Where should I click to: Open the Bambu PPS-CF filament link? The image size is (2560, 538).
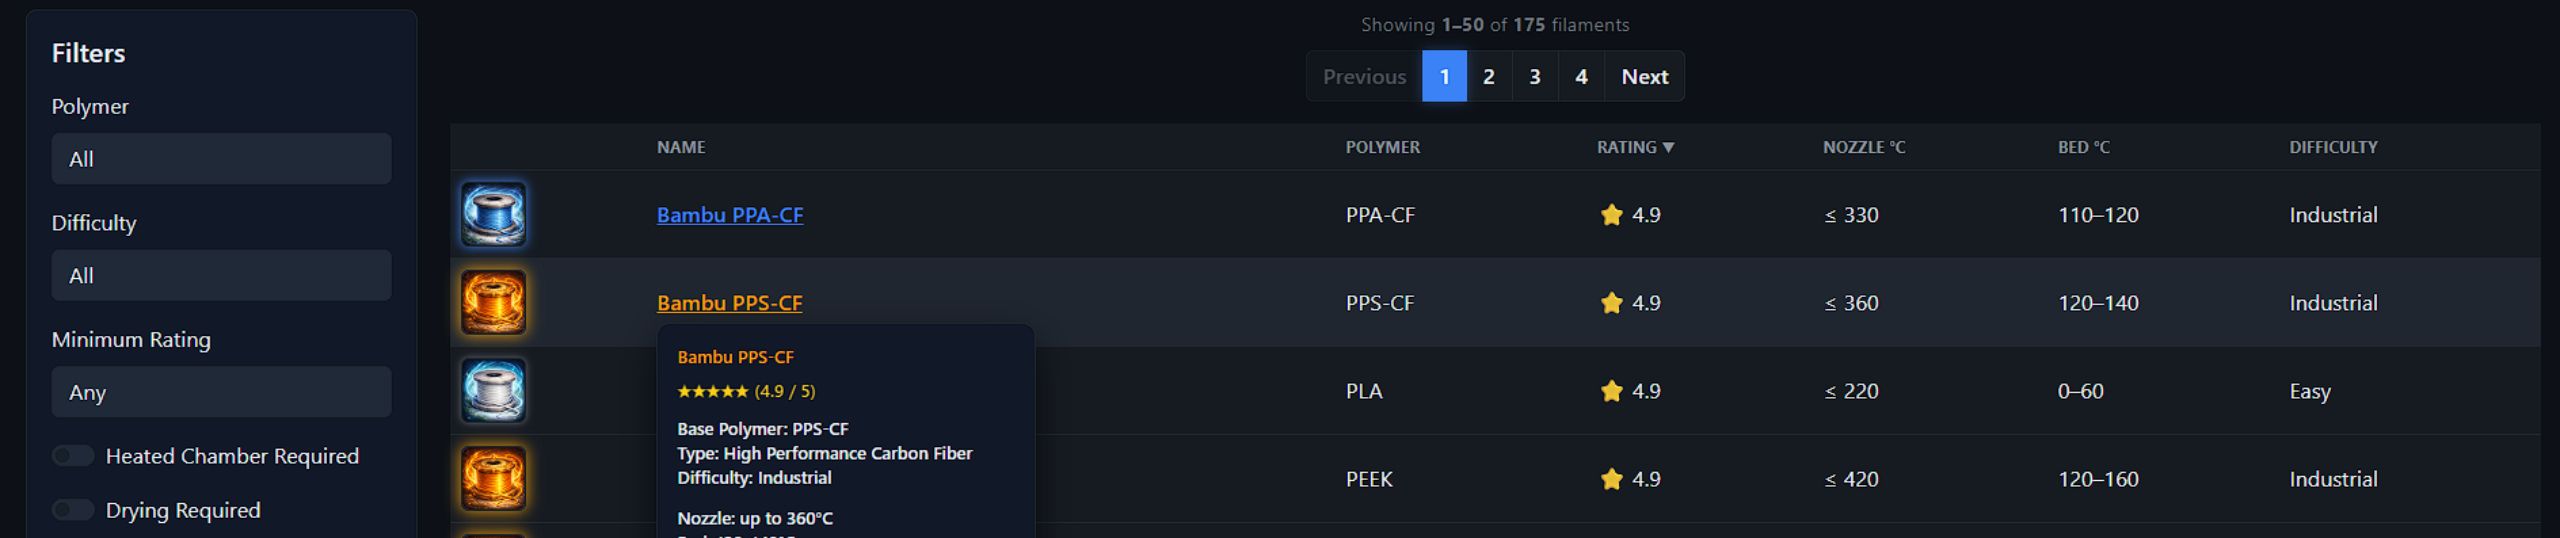click(x=730, y=303)
